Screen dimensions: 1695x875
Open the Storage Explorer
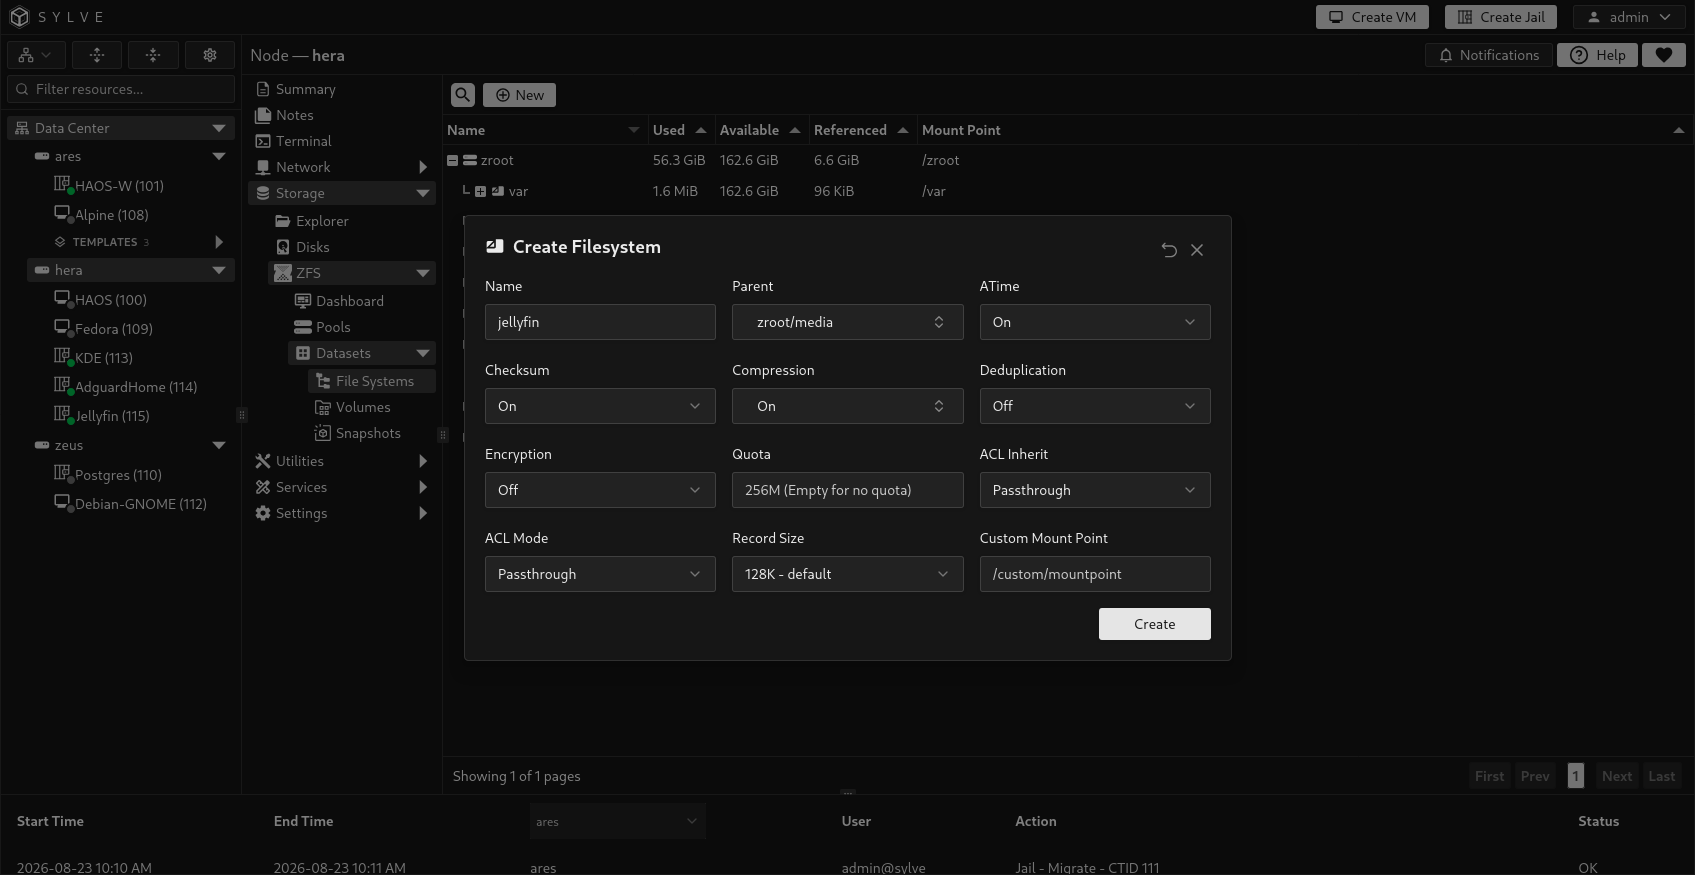tap(351, 221)
